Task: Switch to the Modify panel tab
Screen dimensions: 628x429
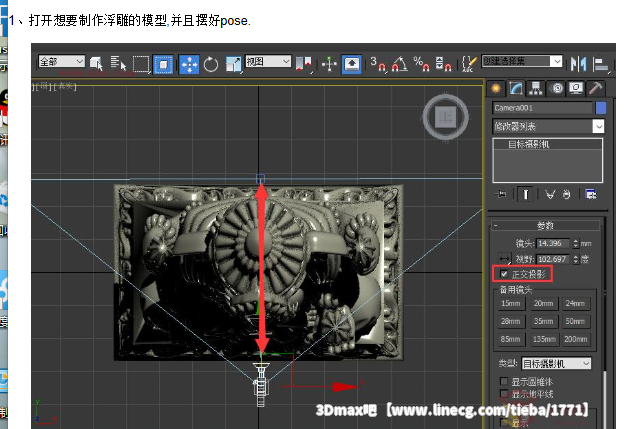Action: pos(516,88)
